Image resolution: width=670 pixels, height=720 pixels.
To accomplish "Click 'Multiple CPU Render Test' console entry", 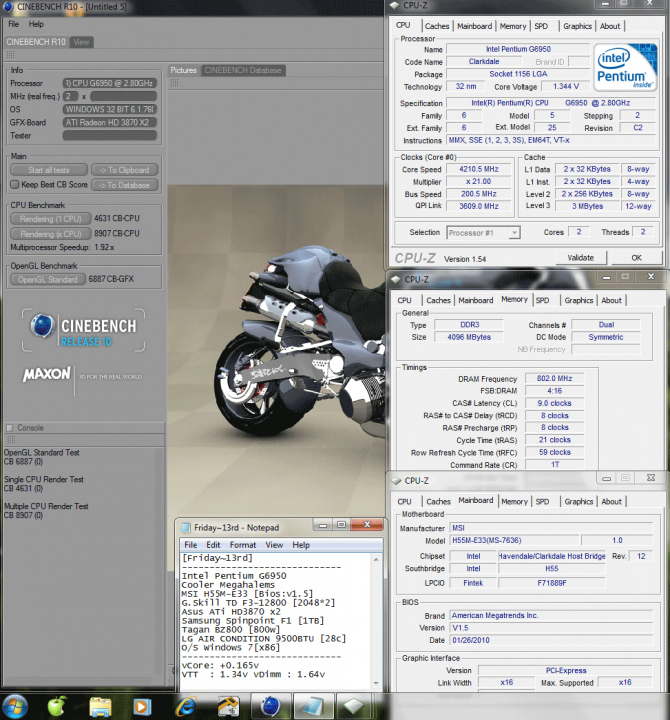I will point(46,506).
